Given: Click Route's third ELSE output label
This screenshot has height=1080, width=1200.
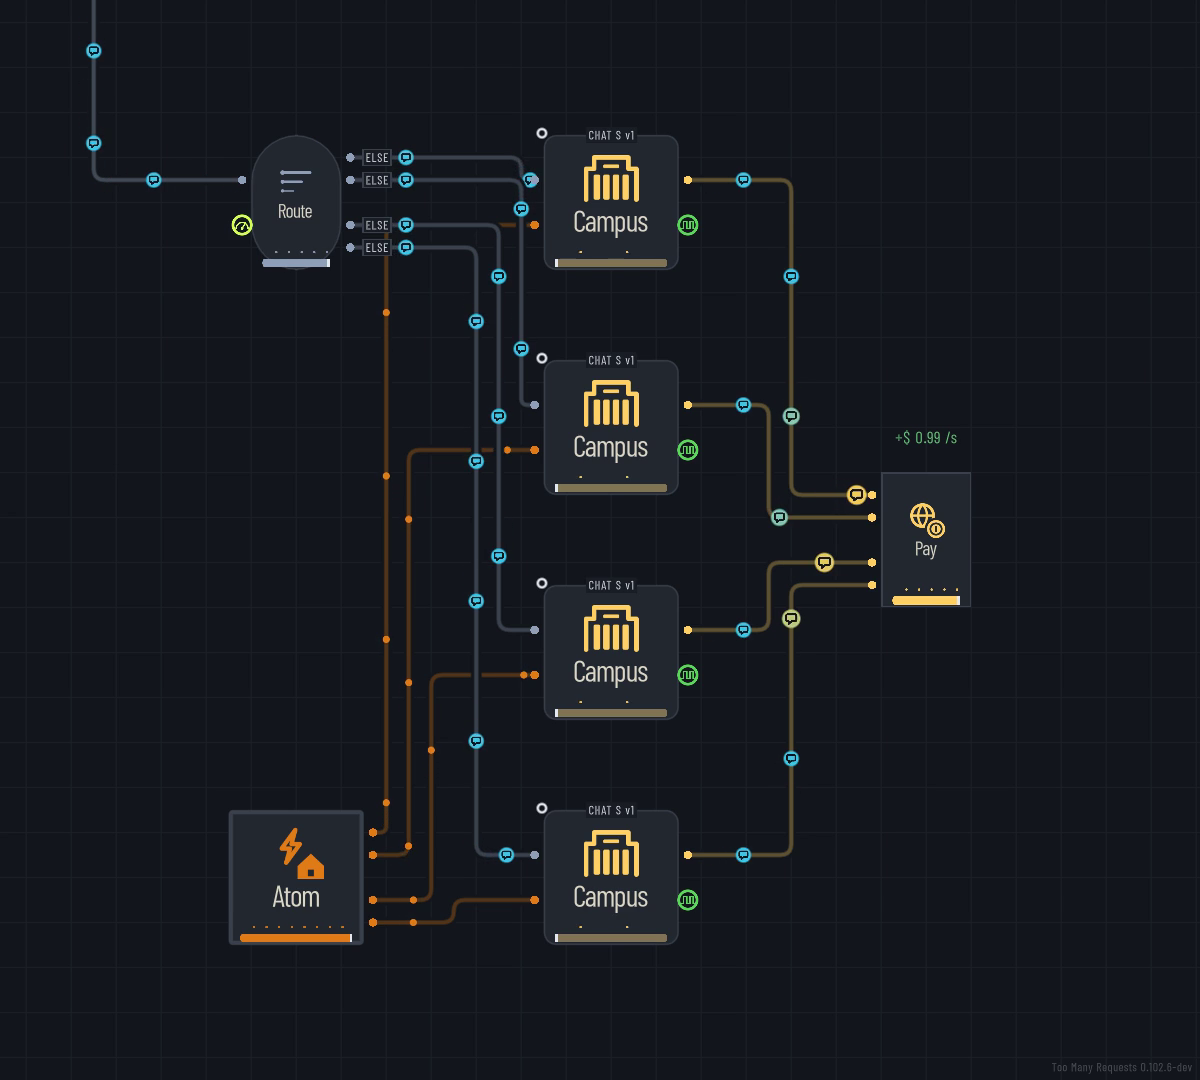Looking at the screenshot, I should click(x=377, y=225).
